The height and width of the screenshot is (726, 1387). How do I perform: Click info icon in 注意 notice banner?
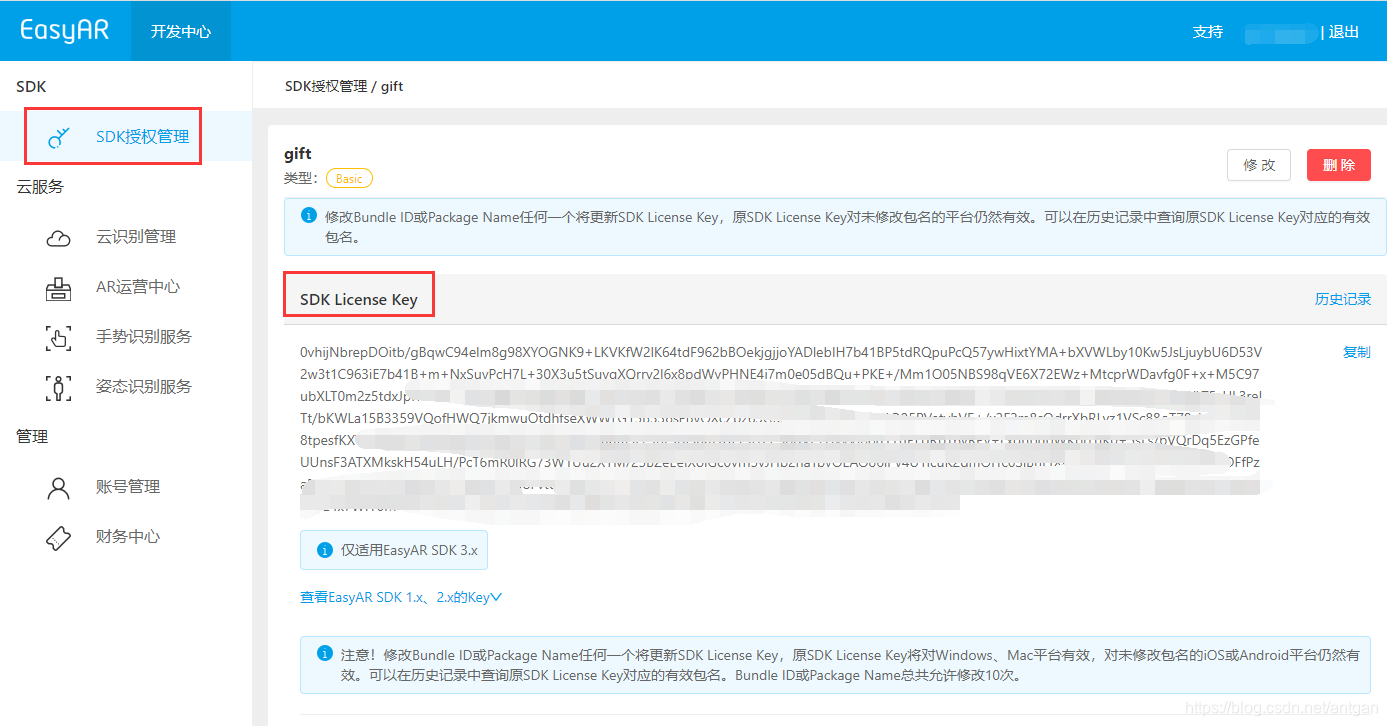tap(324, 654)
